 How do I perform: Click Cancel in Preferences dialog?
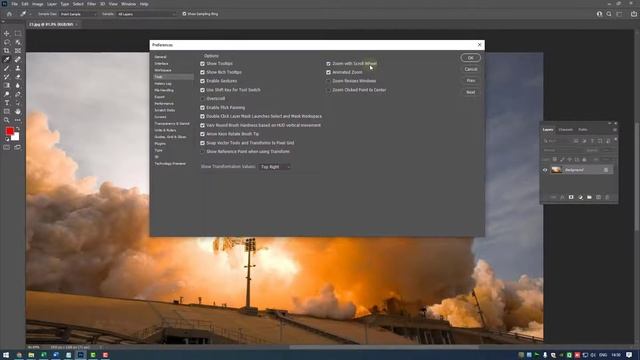click(471, 69)
